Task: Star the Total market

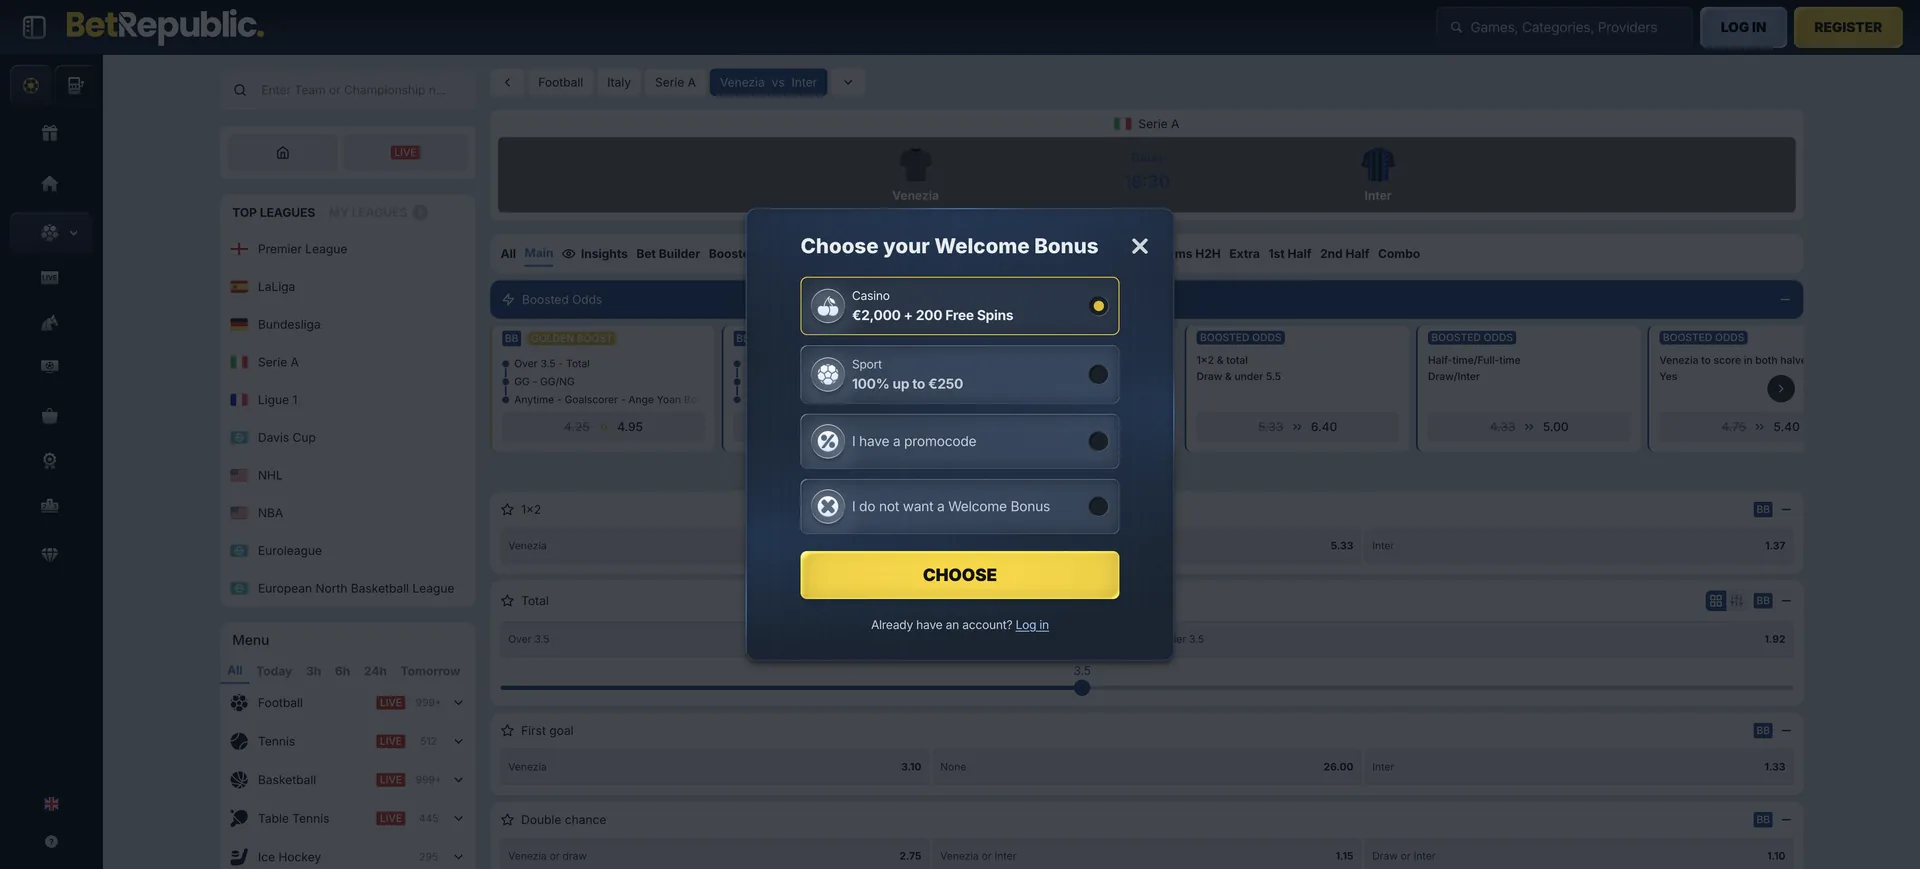Action: coord(507,601)
